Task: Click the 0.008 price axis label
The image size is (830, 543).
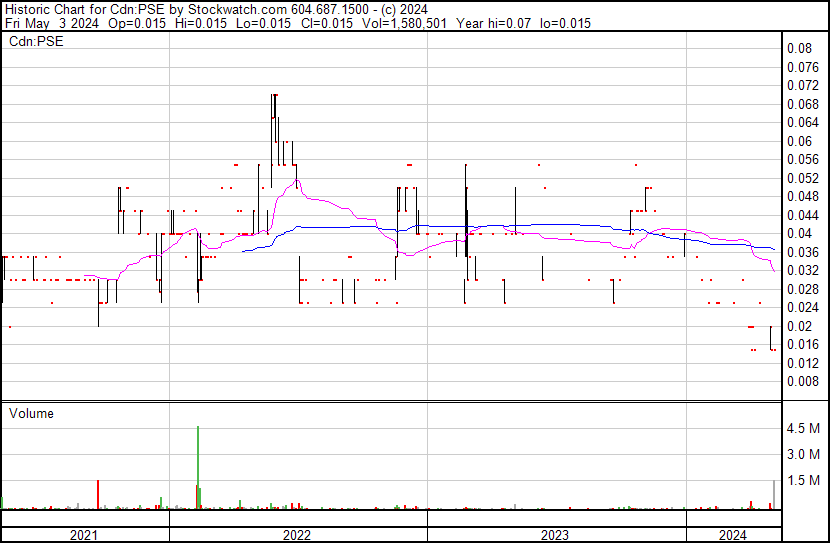Action: 801,381
